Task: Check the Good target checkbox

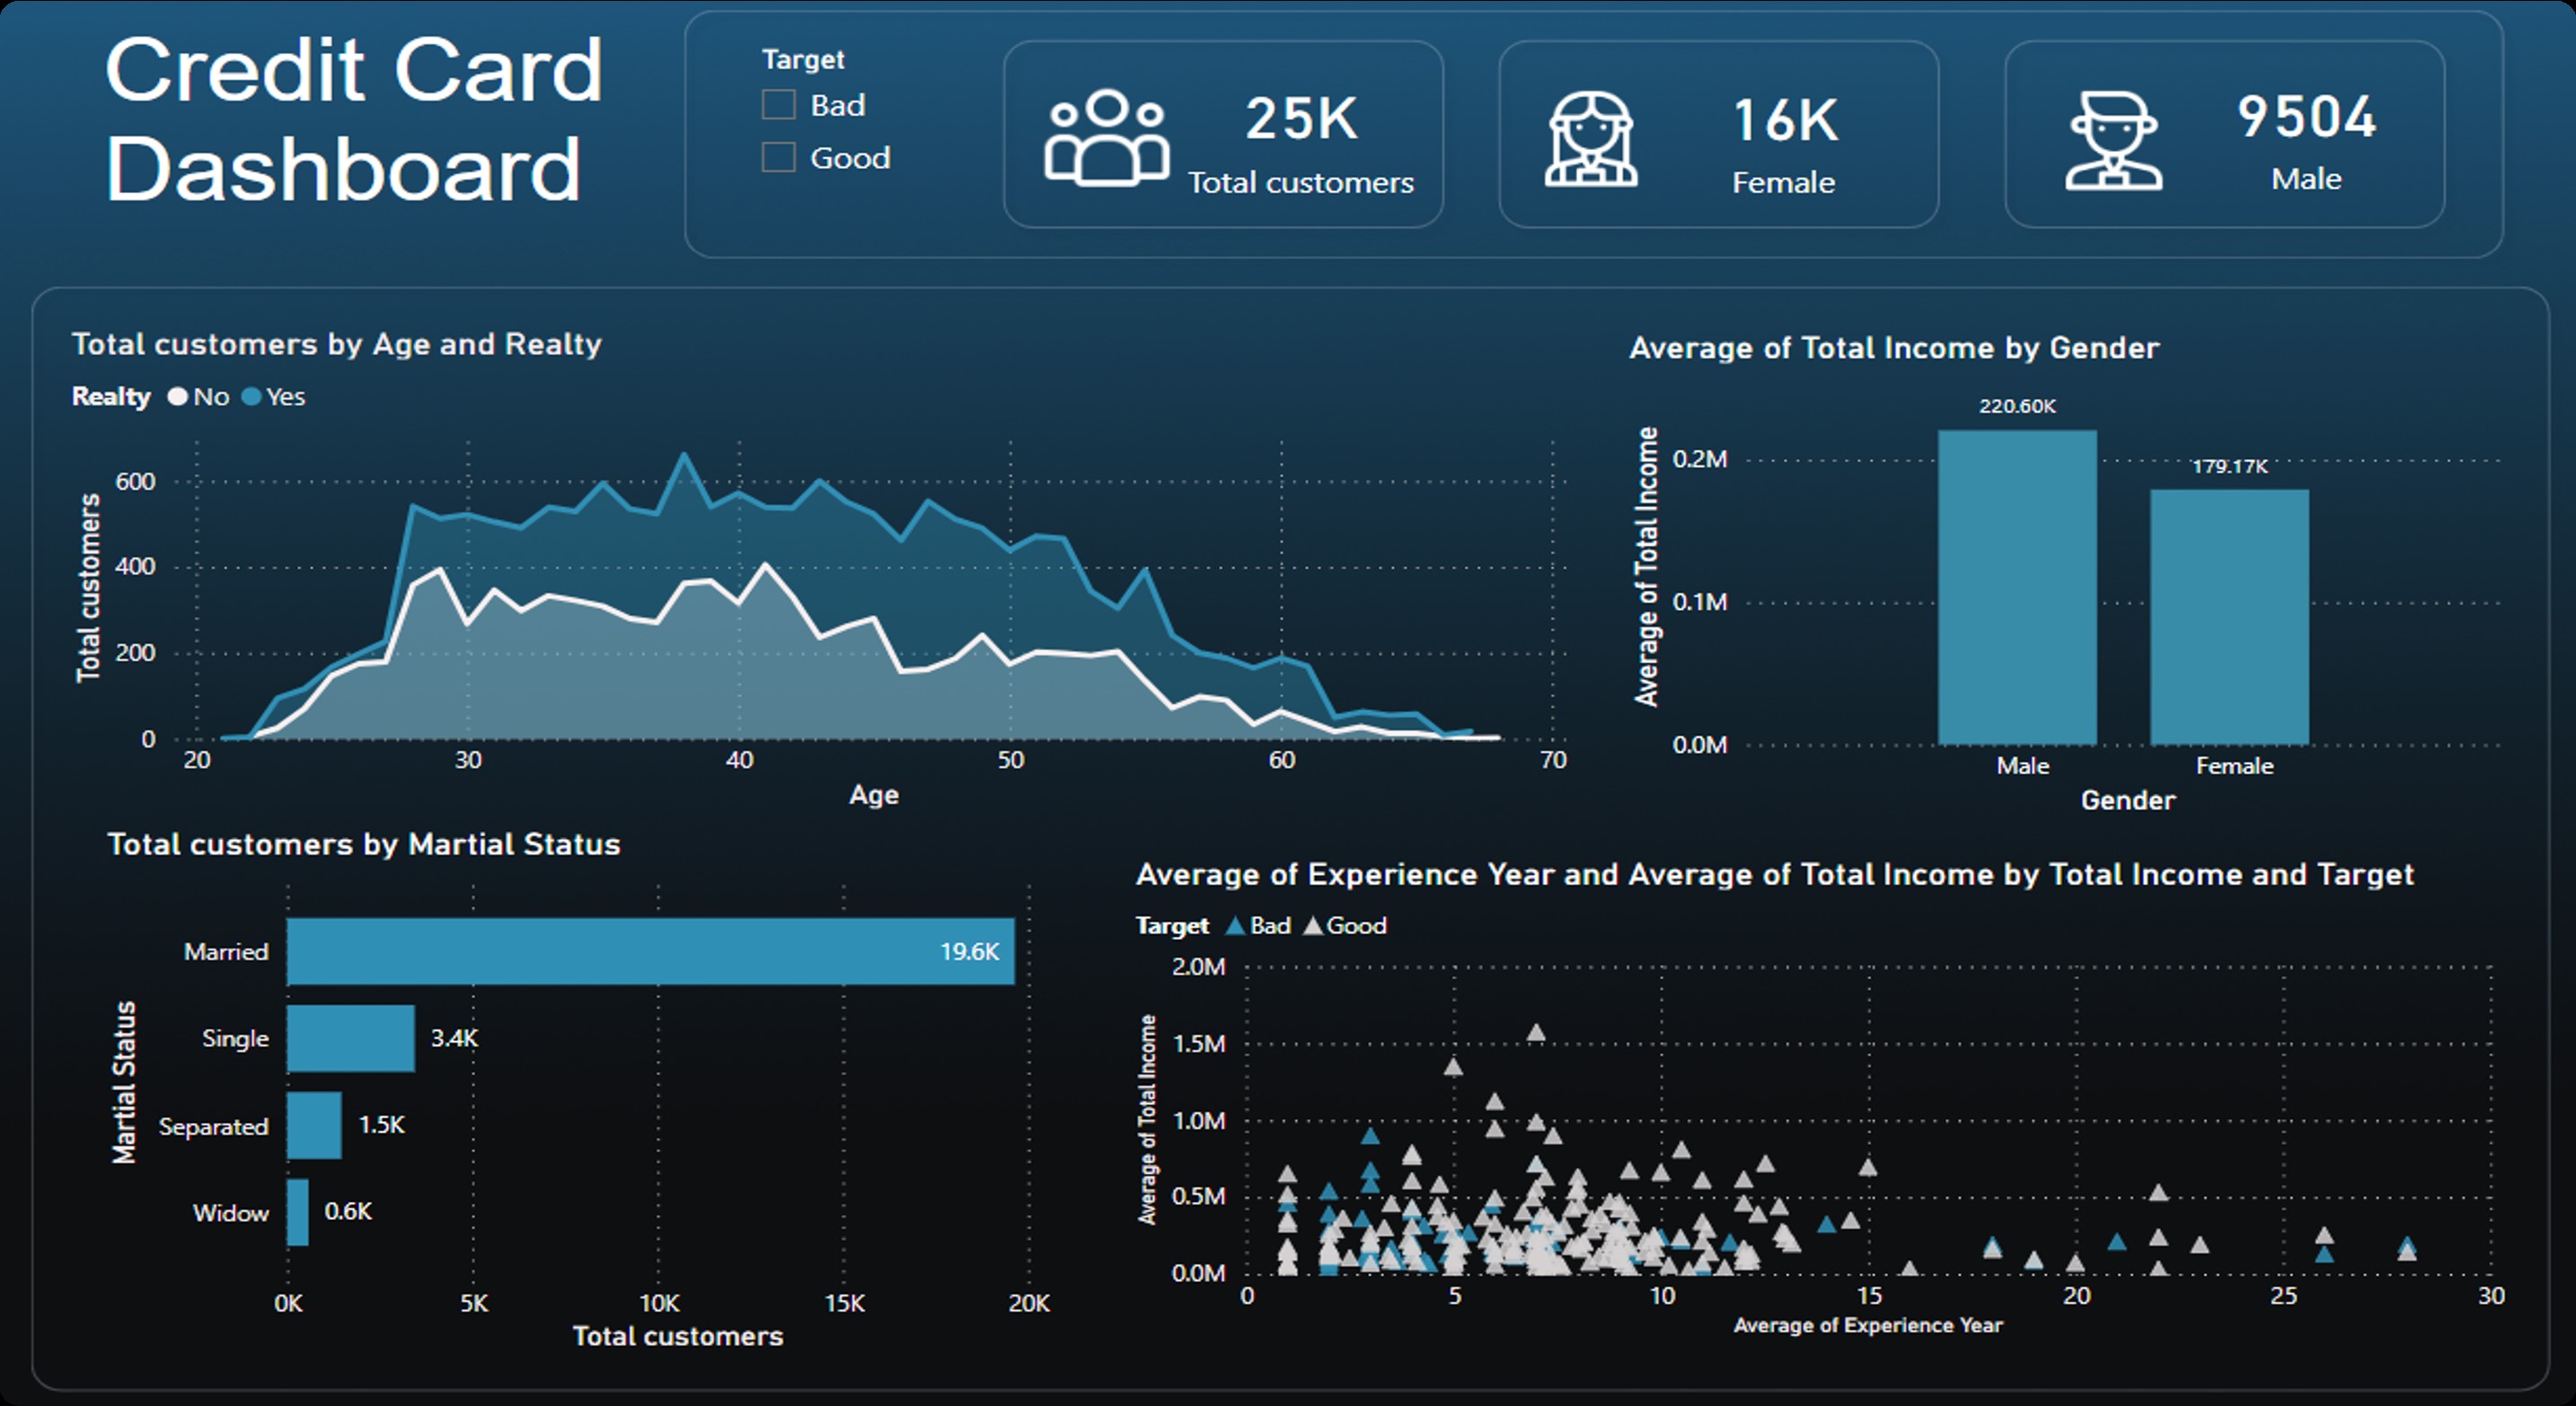Action: pos(779,157)
